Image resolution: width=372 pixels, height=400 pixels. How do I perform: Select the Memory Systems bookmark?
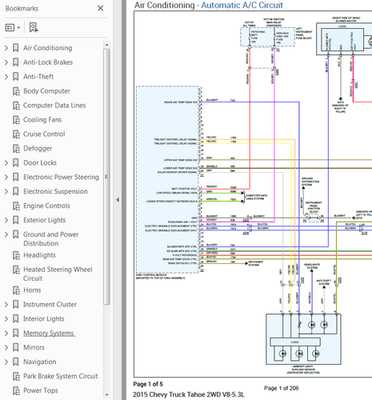pos(49,333)
